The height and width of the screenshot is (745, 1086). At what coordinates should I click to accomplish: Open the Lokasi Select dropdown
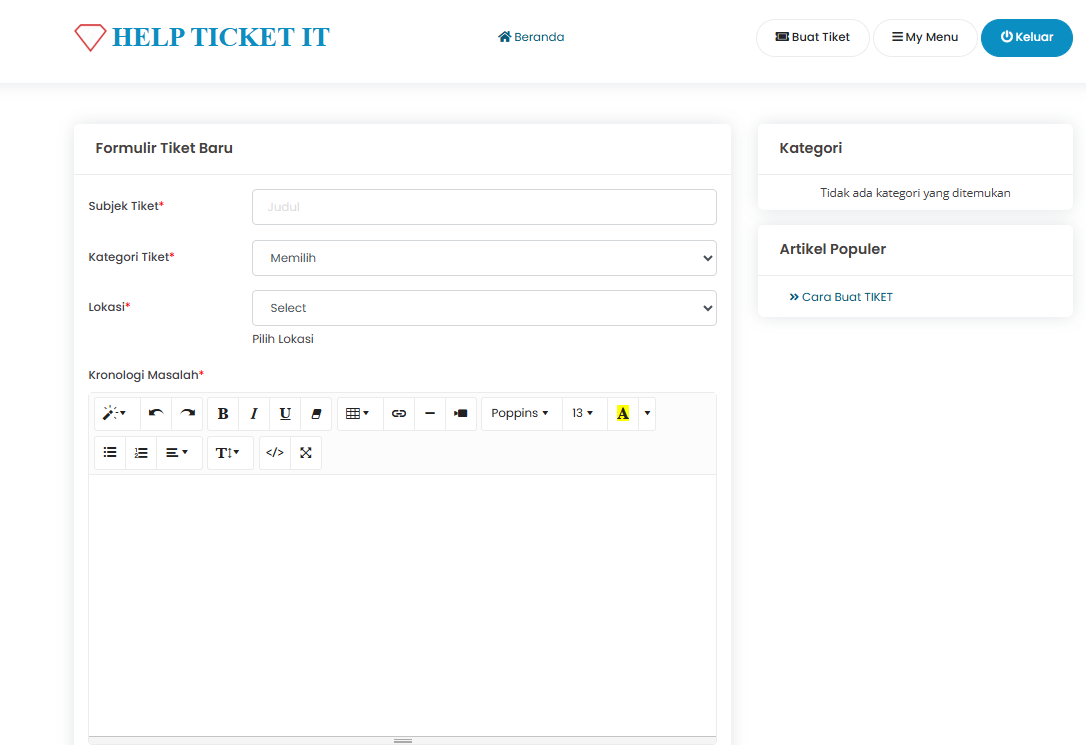tap(484, 308)
